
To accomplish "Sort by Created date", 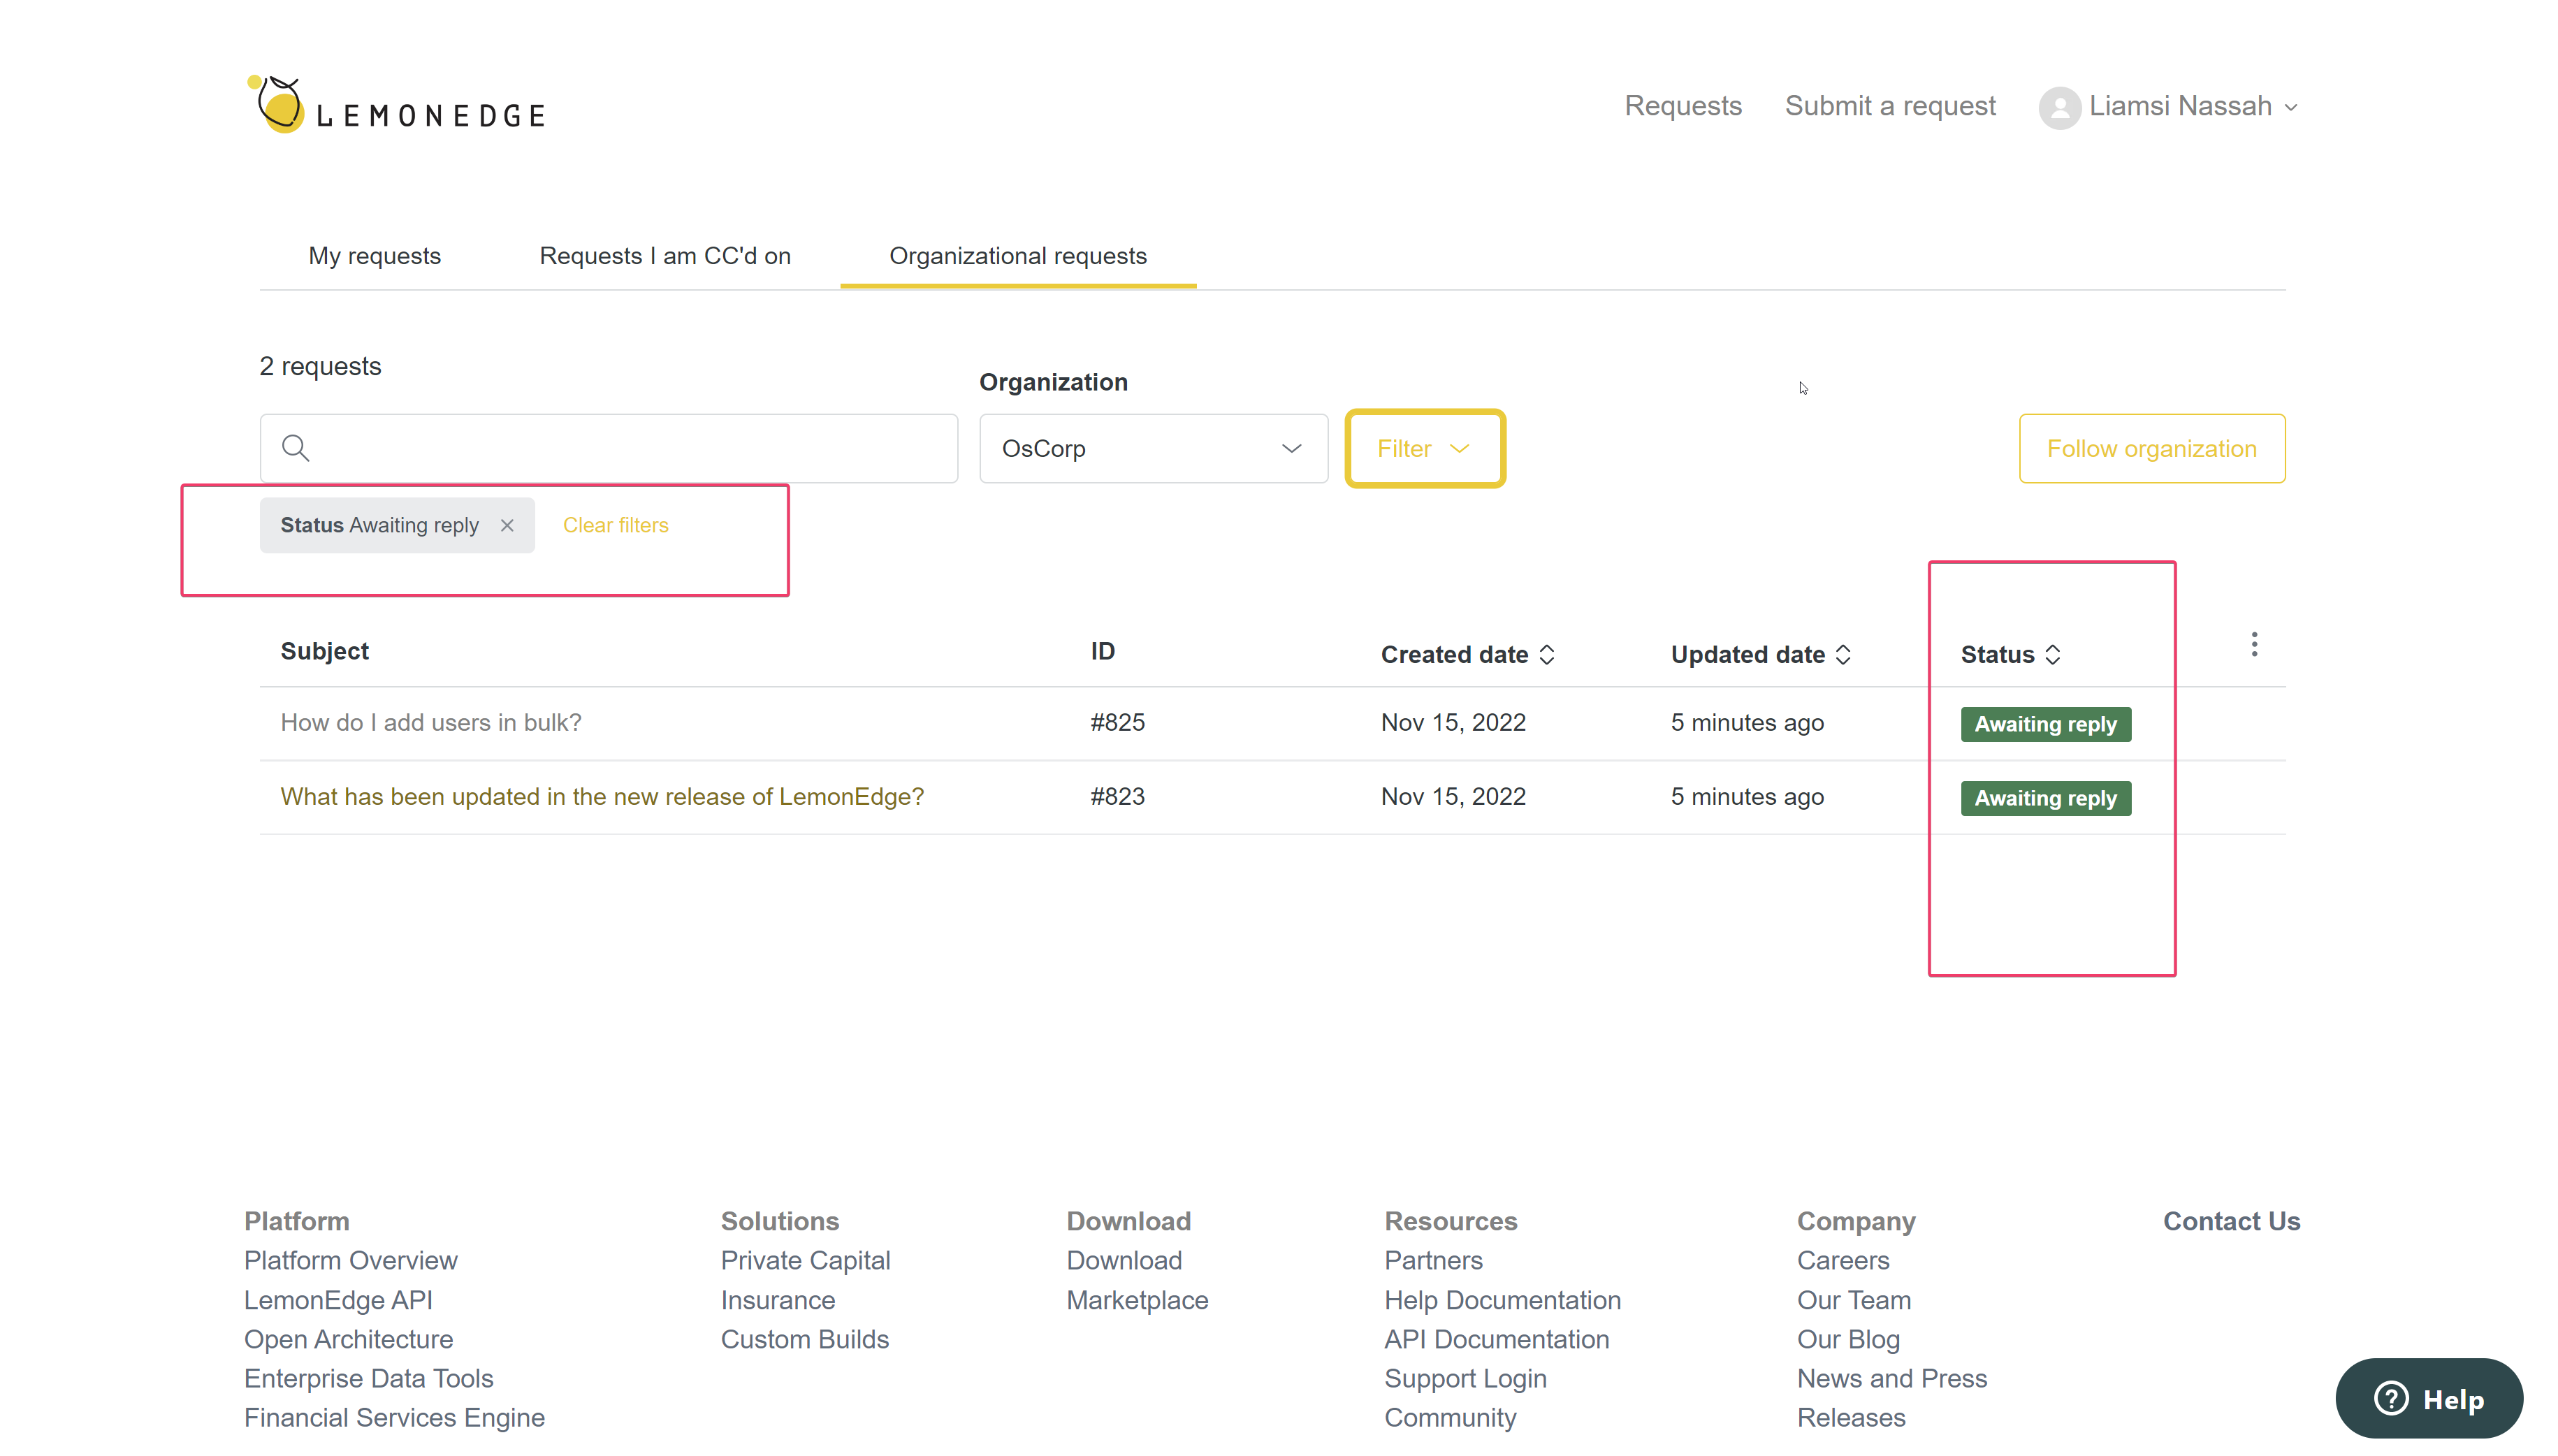I will click(x=1468, y=654).
